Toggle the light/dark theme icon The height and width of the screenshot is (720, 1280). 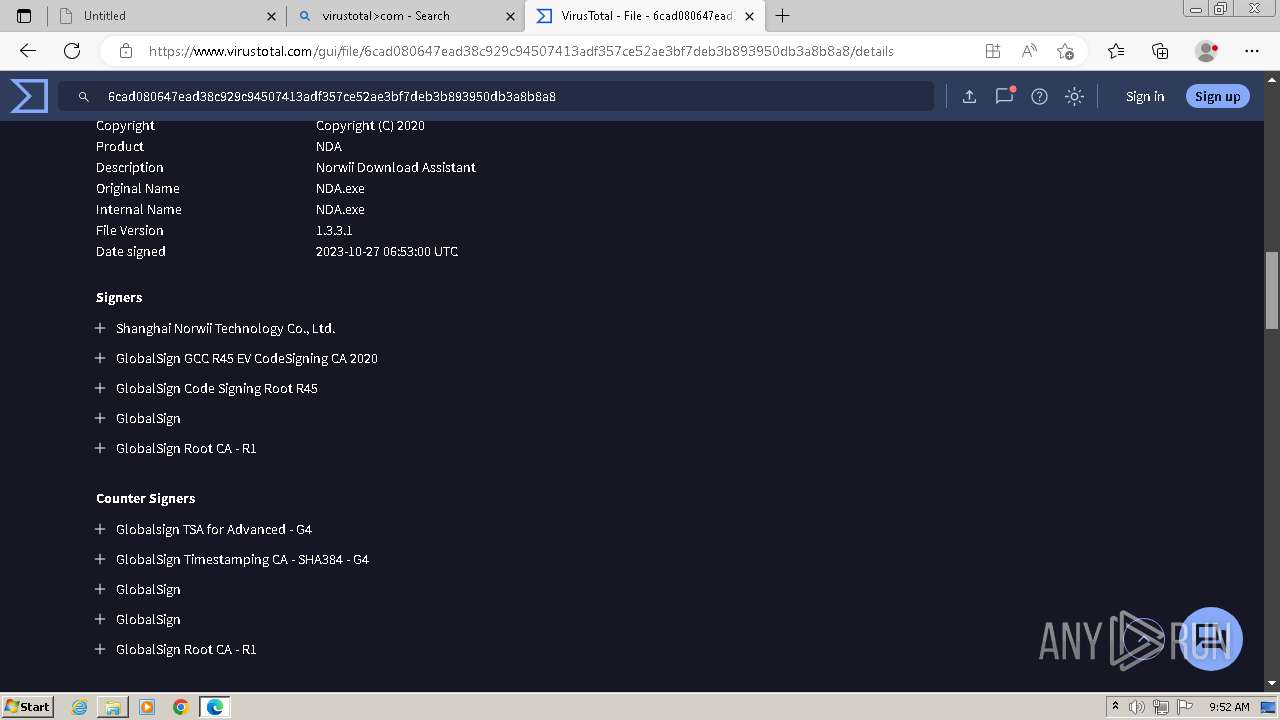tap(1074, 96)
